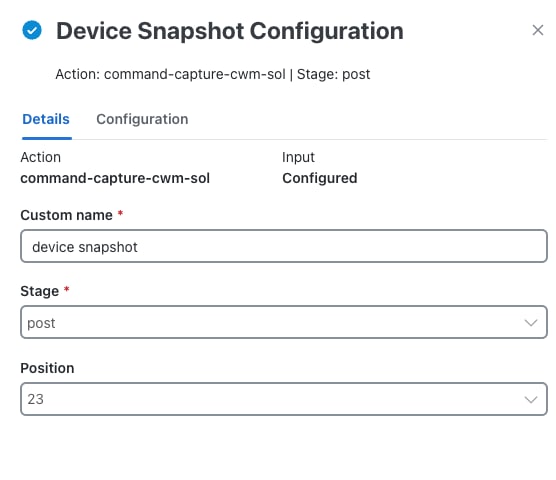The image size is (556, 480).
Task: Click the Device Snapshot Configuration title
Action: (x=230, y=31)
